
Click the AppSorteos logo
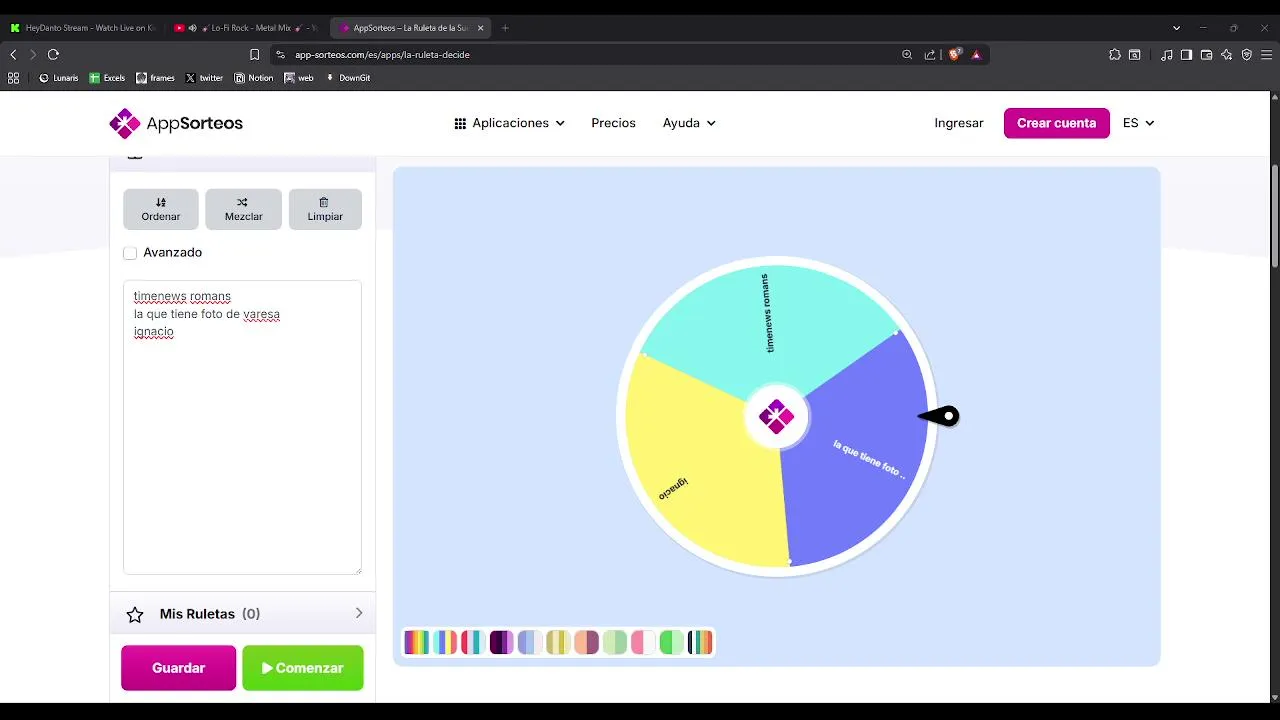coord(176,123)
